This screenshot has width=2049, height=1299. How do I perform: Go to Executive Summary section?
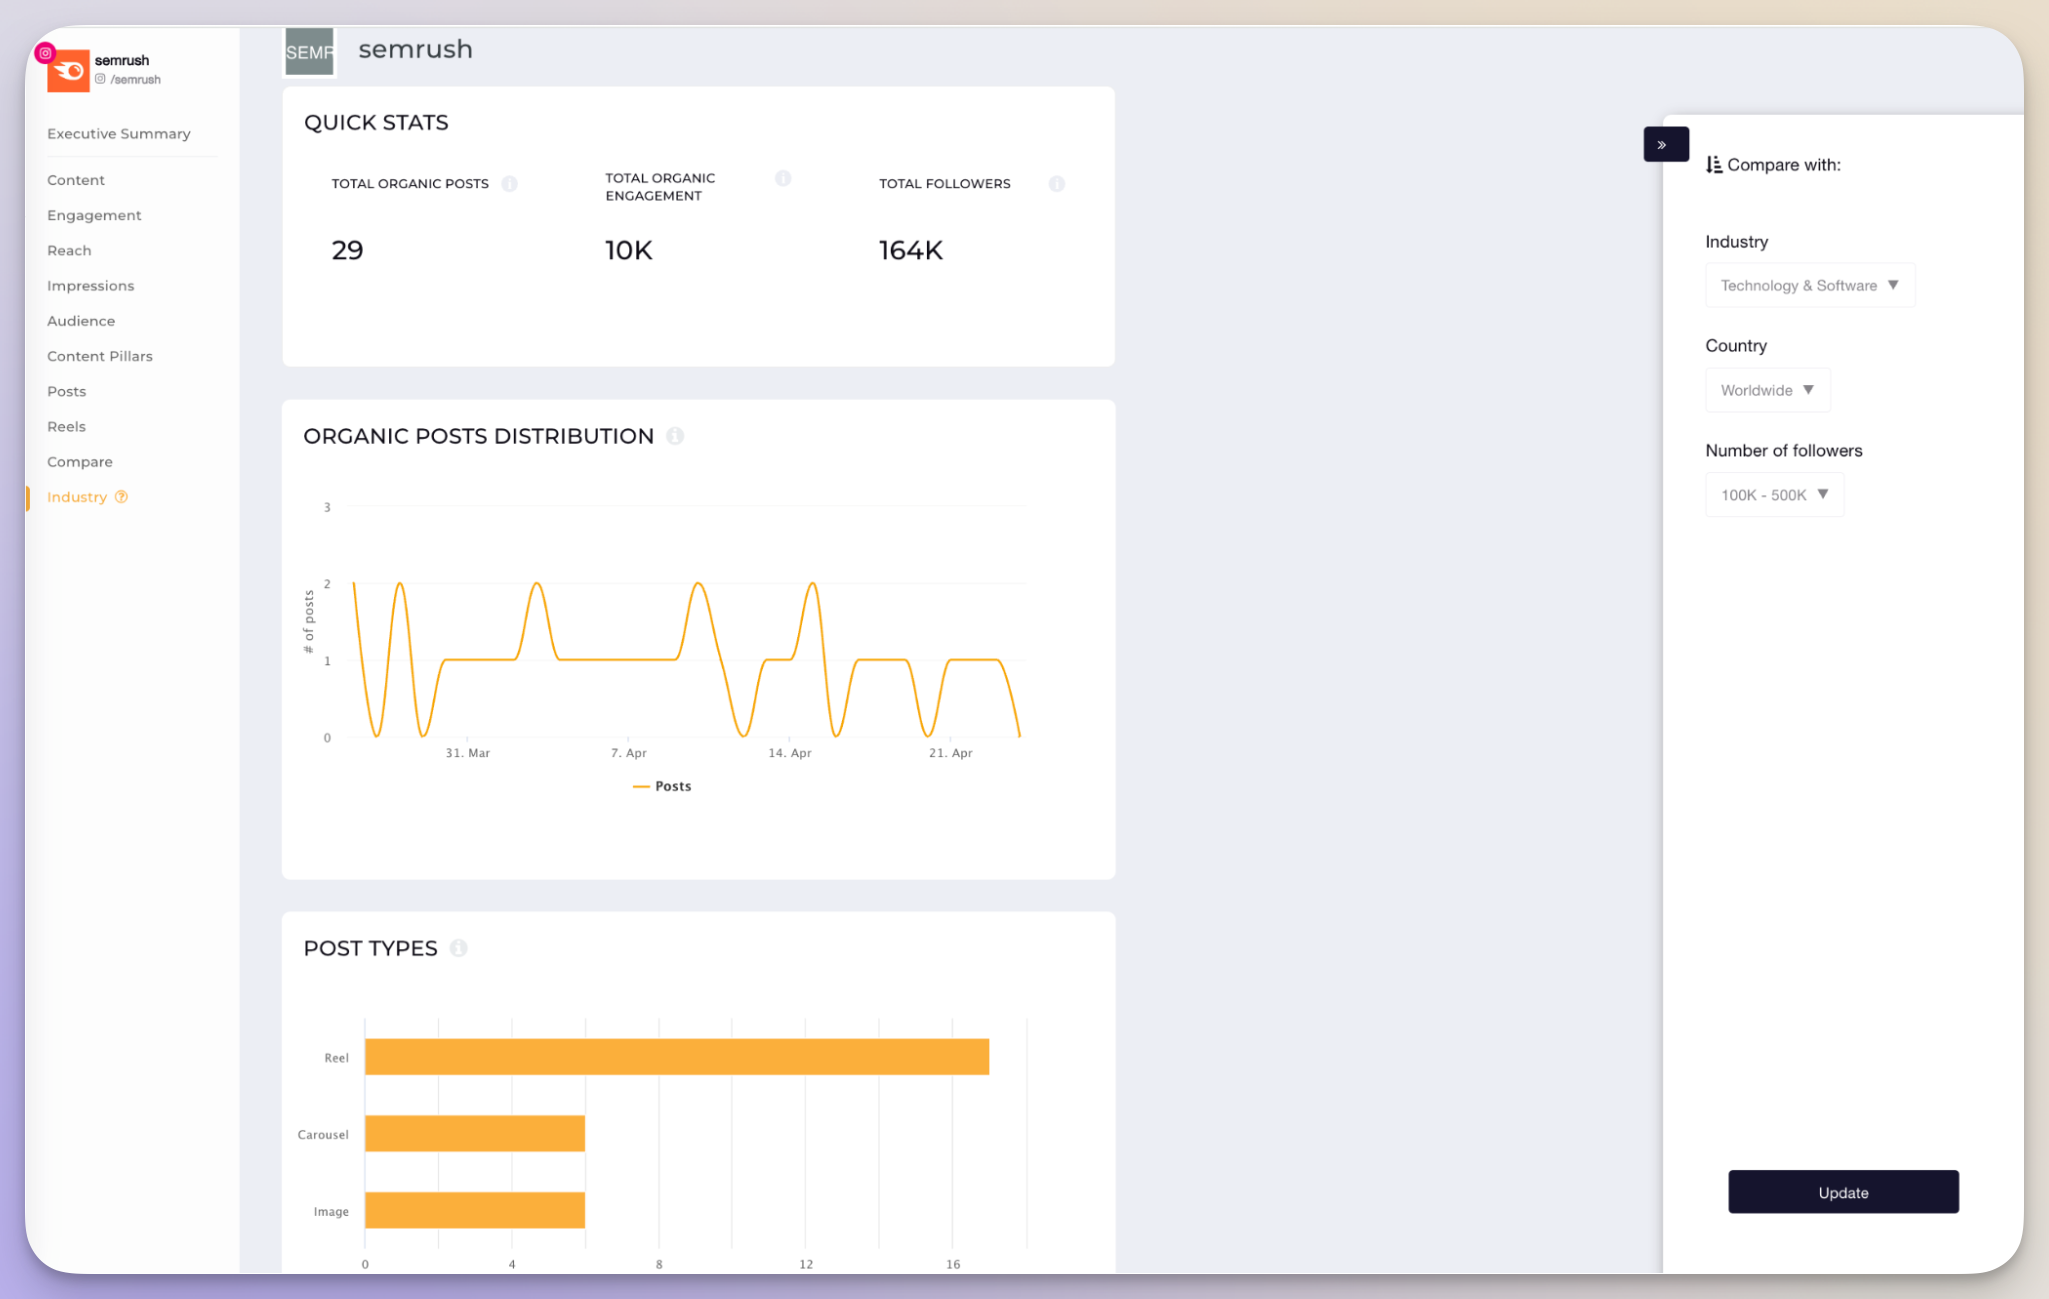pyautogui.click(x=119, y=134)
